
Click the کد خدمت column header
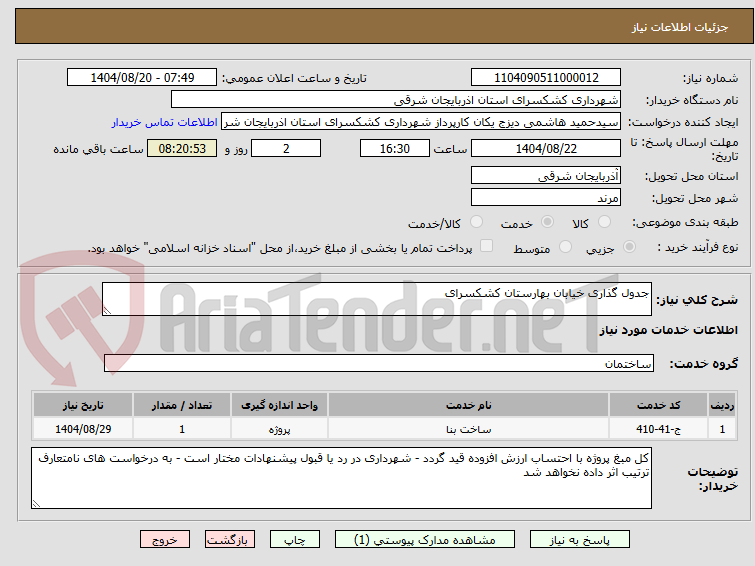point(659,405)
